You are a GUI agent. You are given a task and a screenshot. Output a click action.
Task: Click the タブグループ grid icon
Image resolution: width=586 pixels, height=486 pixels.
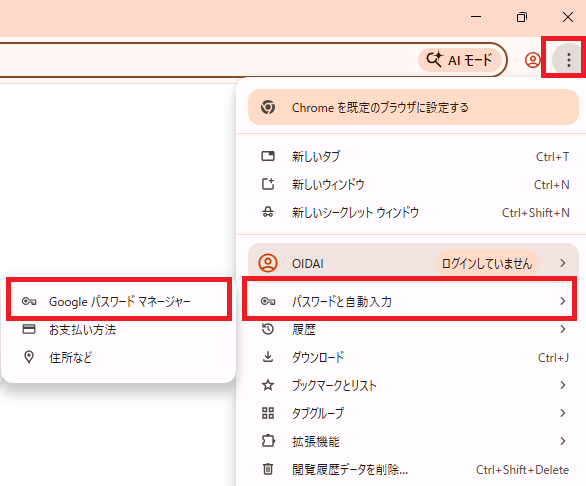tap(268, 413)
